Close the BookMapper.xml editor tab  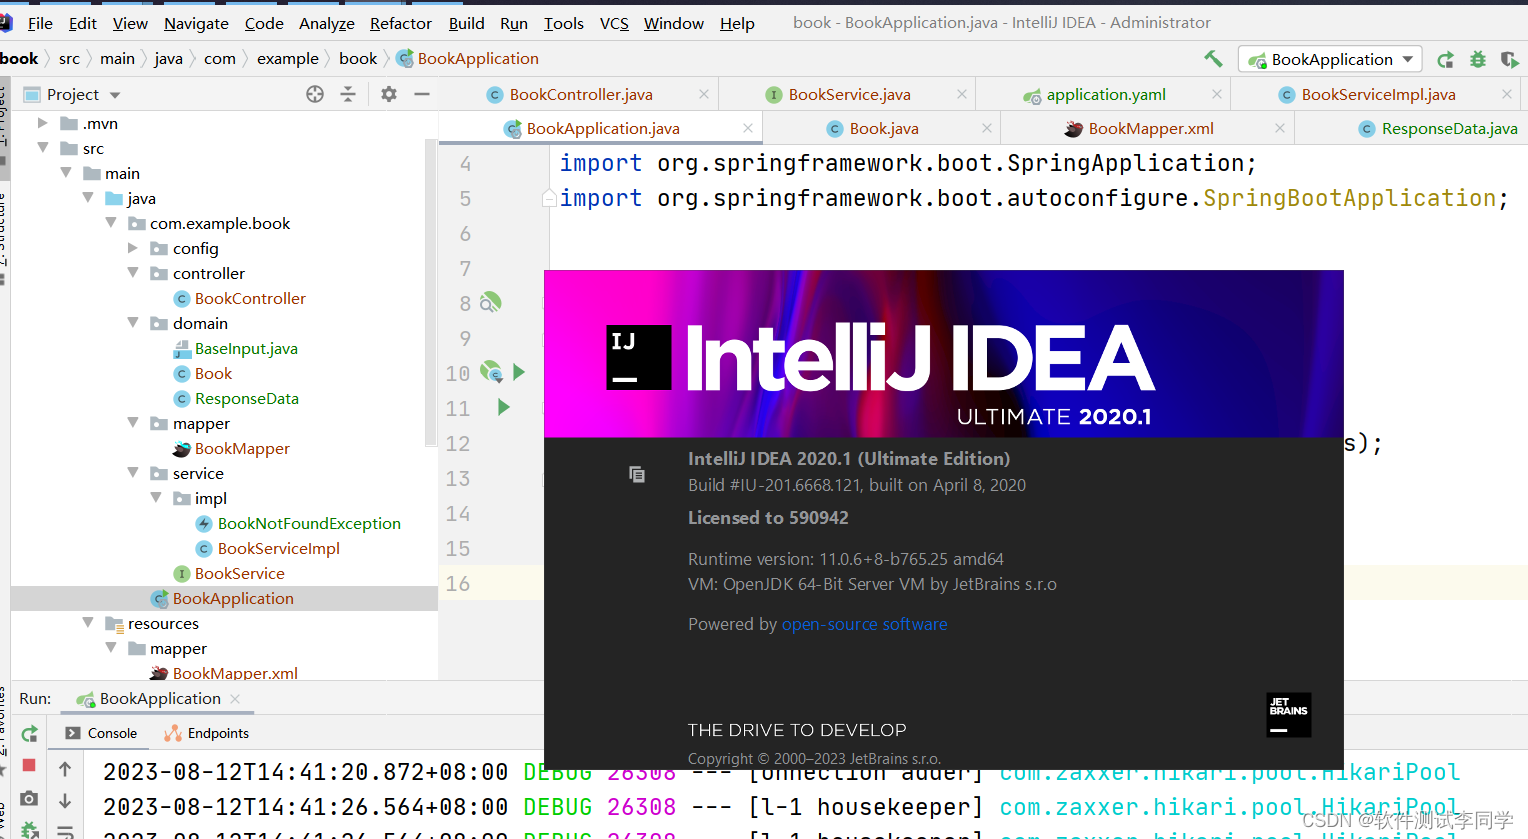[1280, 128]
